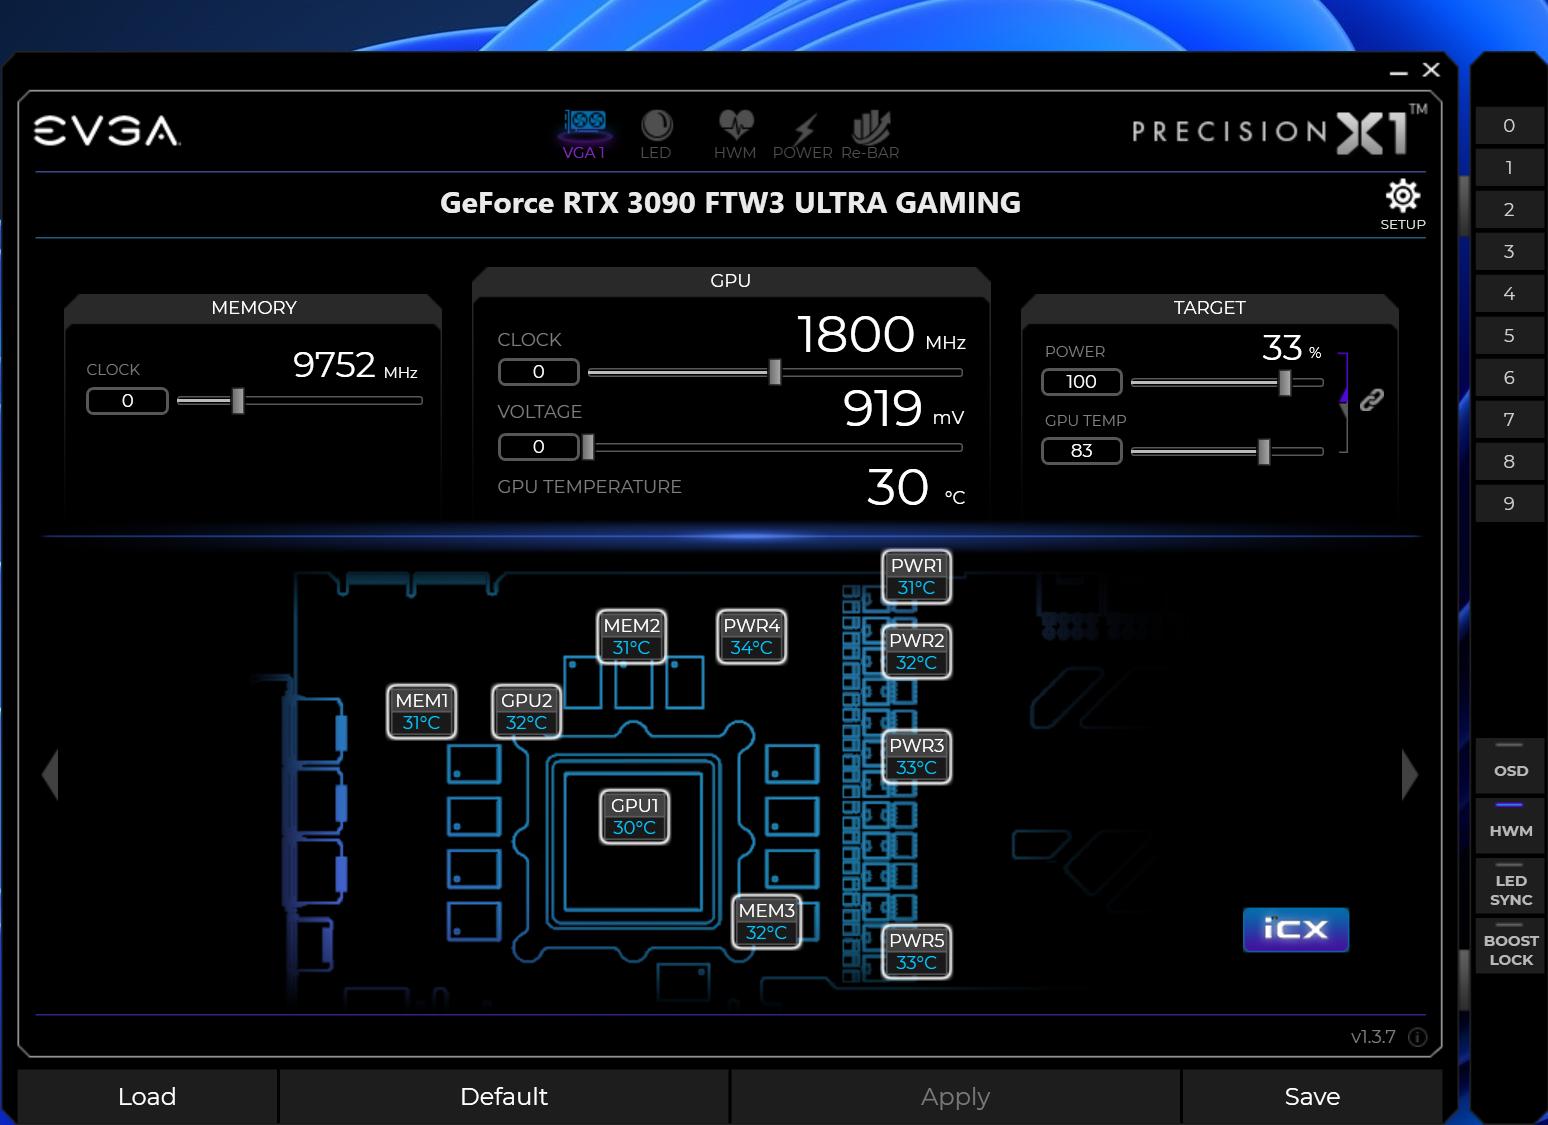Open the POWER lightning icon
This screenshot has height=1125, width=1548.
[x=803, y=134]
